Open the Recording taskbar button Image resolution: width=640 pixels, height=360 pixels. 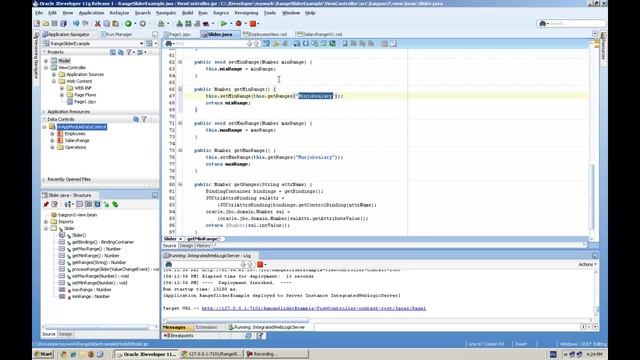coord(276,354)
